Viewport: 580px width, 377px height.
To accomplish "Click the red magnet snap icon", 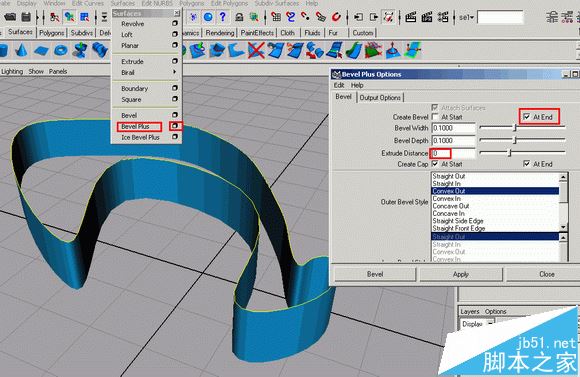I will 336,17.
